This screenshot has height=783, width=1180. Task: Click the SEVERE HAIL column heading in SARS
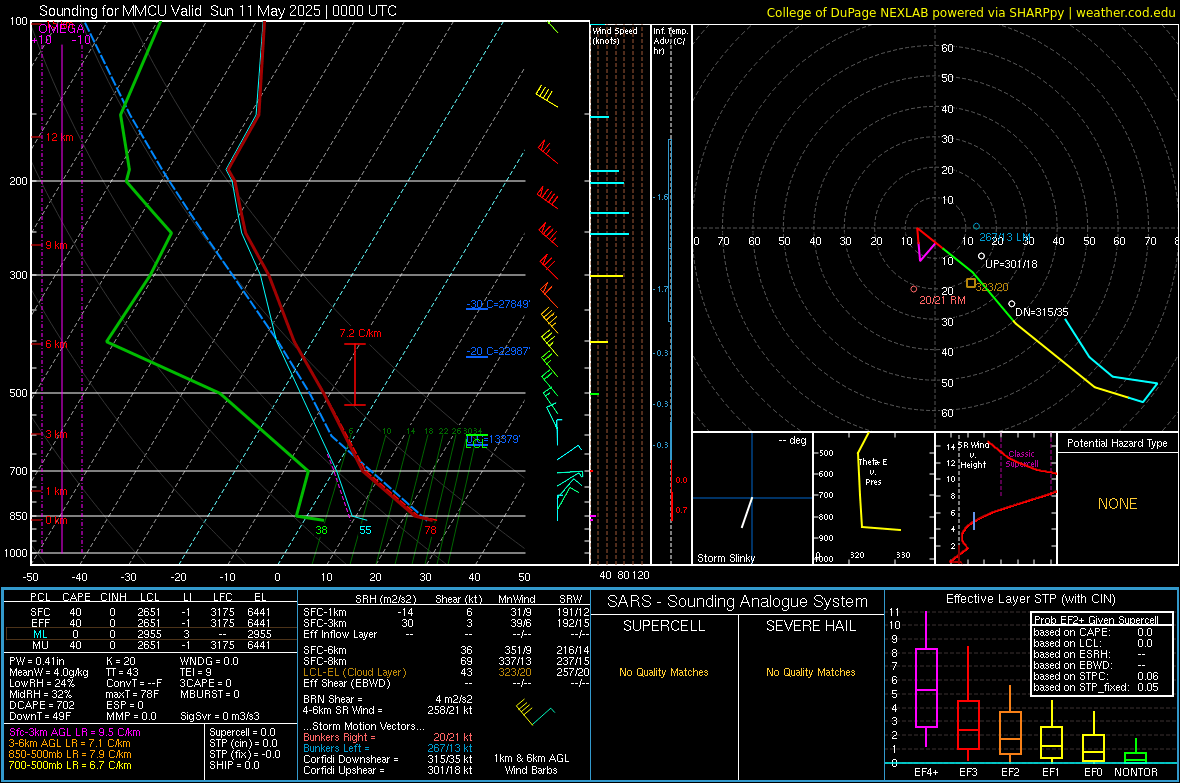coord(810,626)
